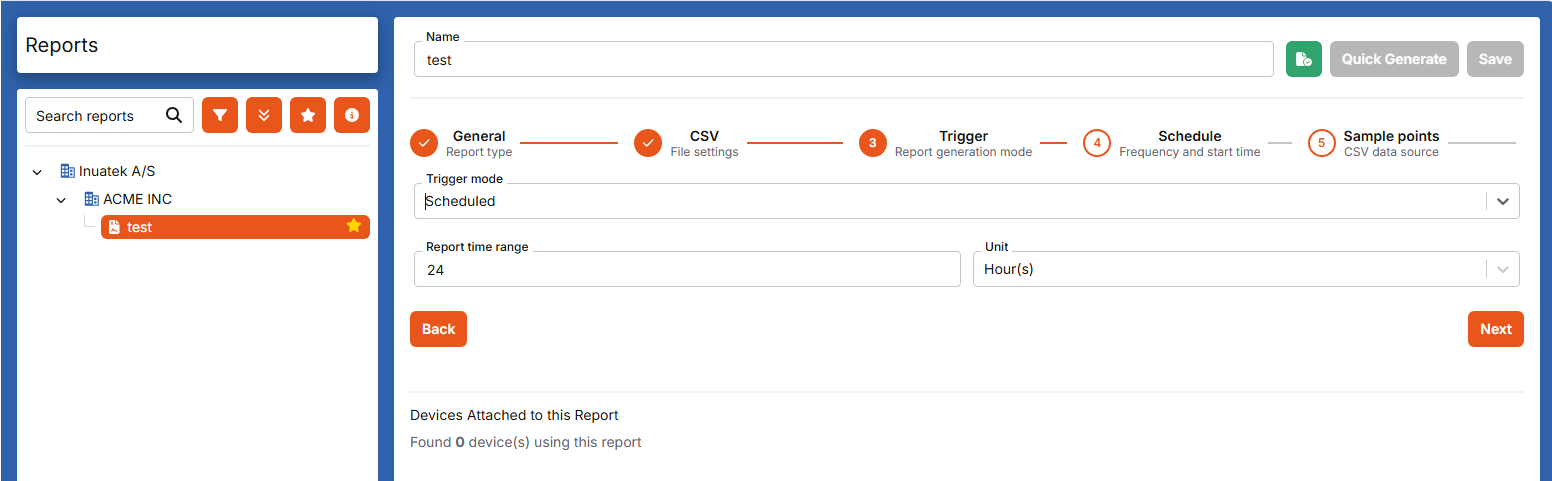1552x481 pixels.
Task: Click the search magnifier icon
Action: pyautogui.click(x=174, y=115)
